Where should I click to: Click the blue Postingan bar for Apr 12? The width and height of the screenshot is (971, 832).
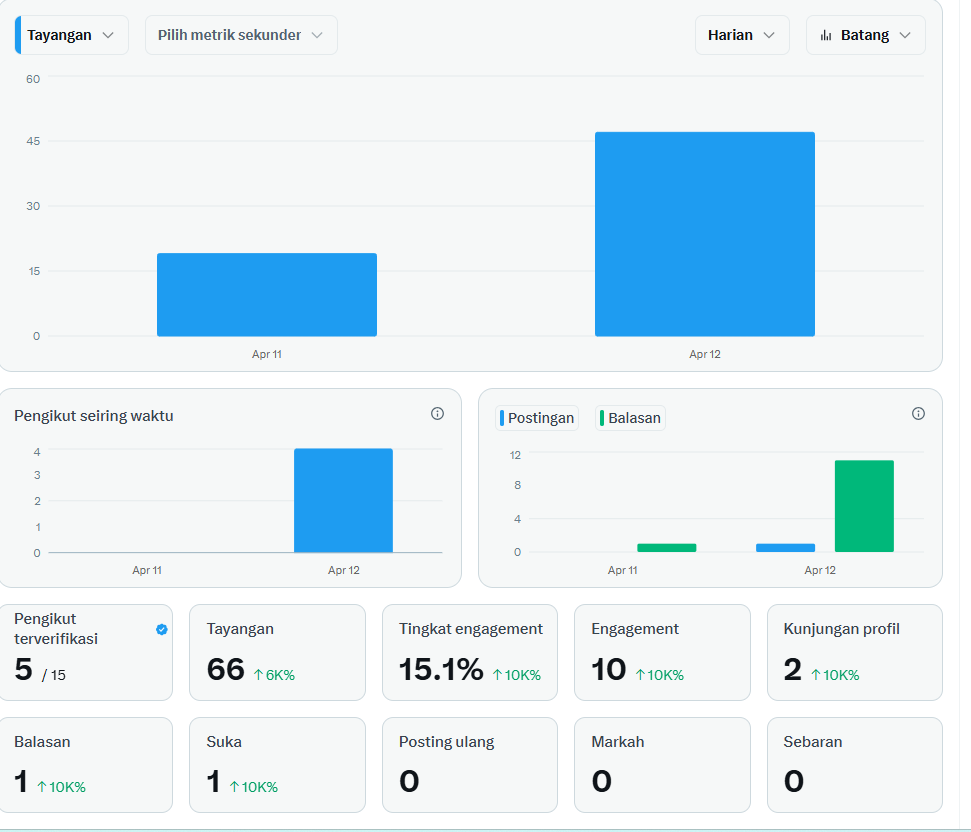(785, 548)
